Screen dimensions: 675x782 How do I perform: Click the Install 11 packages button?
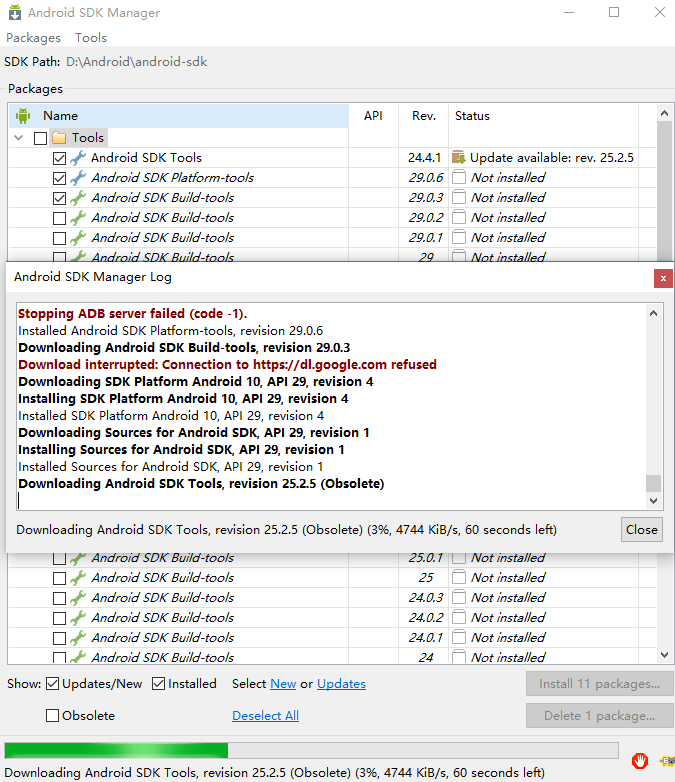point(599,684)
